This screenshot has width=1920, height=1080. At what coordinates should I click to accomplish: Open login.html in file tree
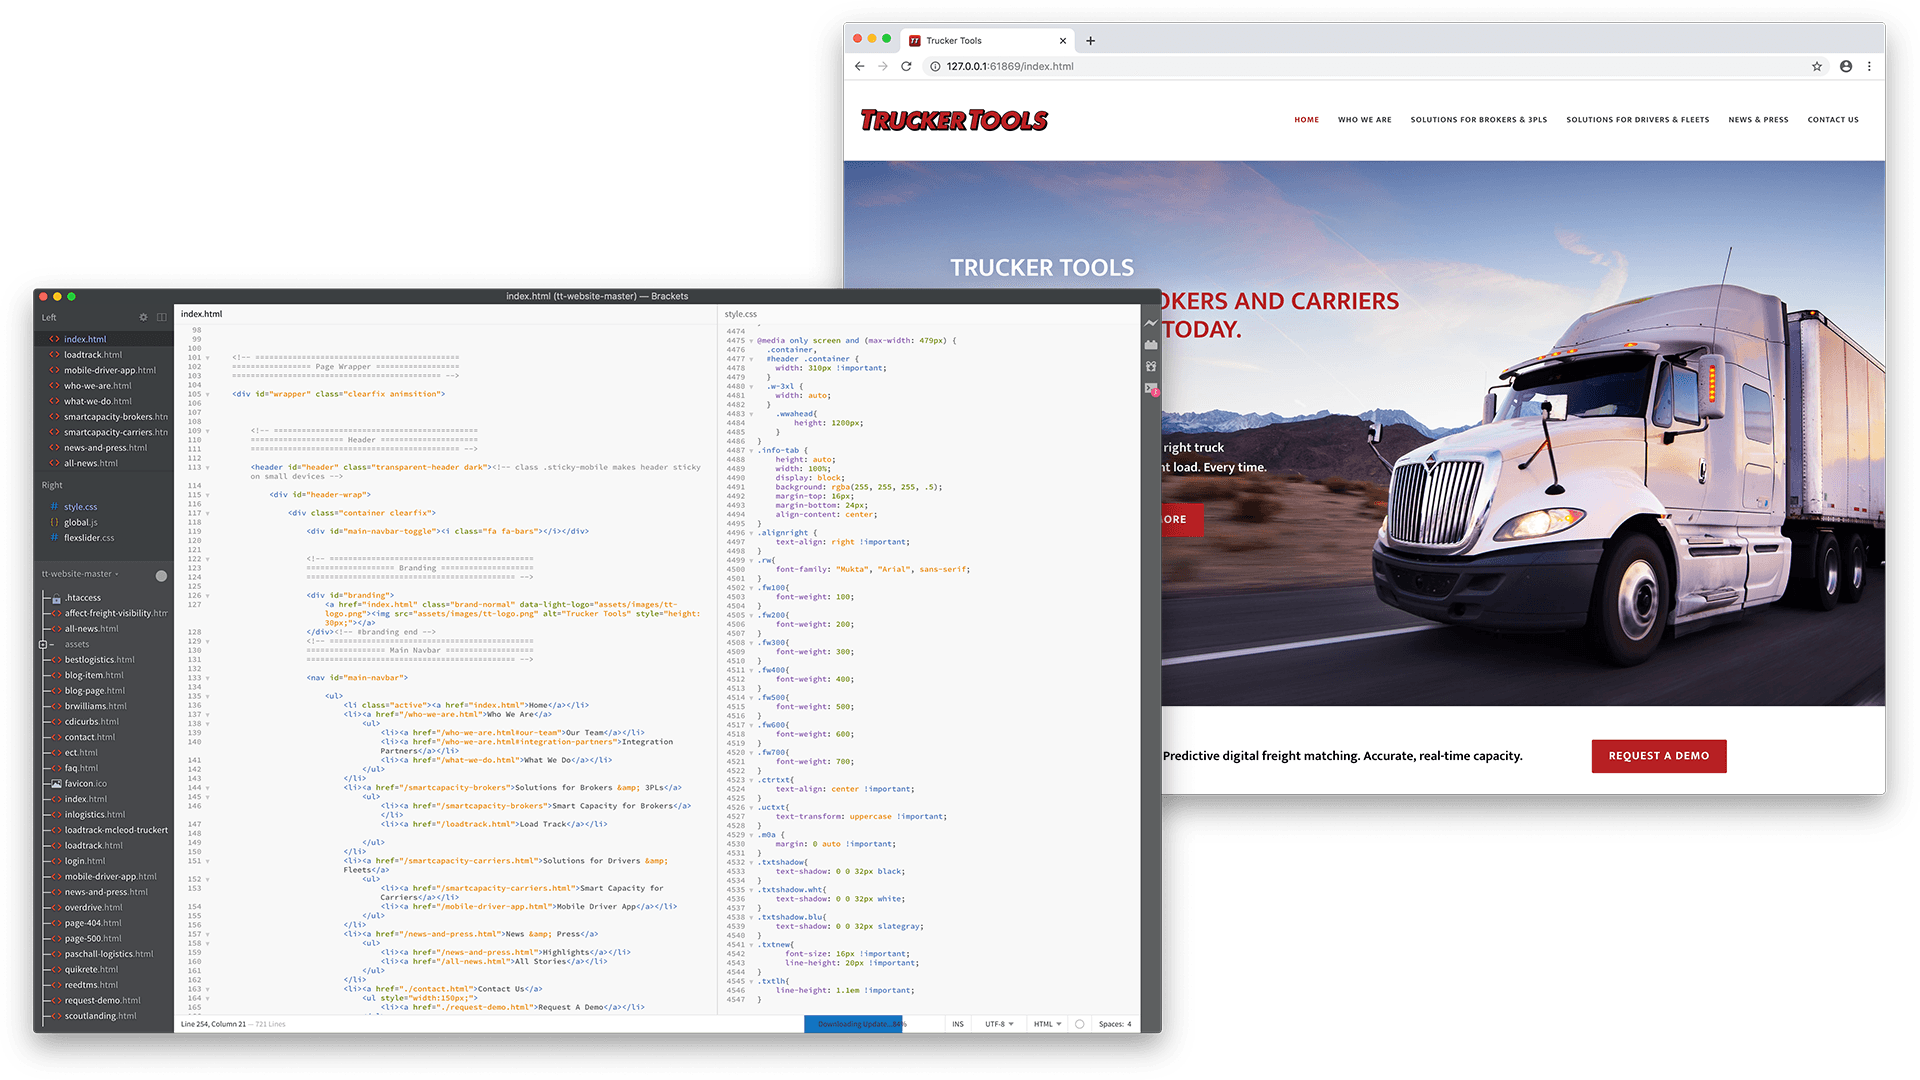pyautogui.click(x=85, y=861)
